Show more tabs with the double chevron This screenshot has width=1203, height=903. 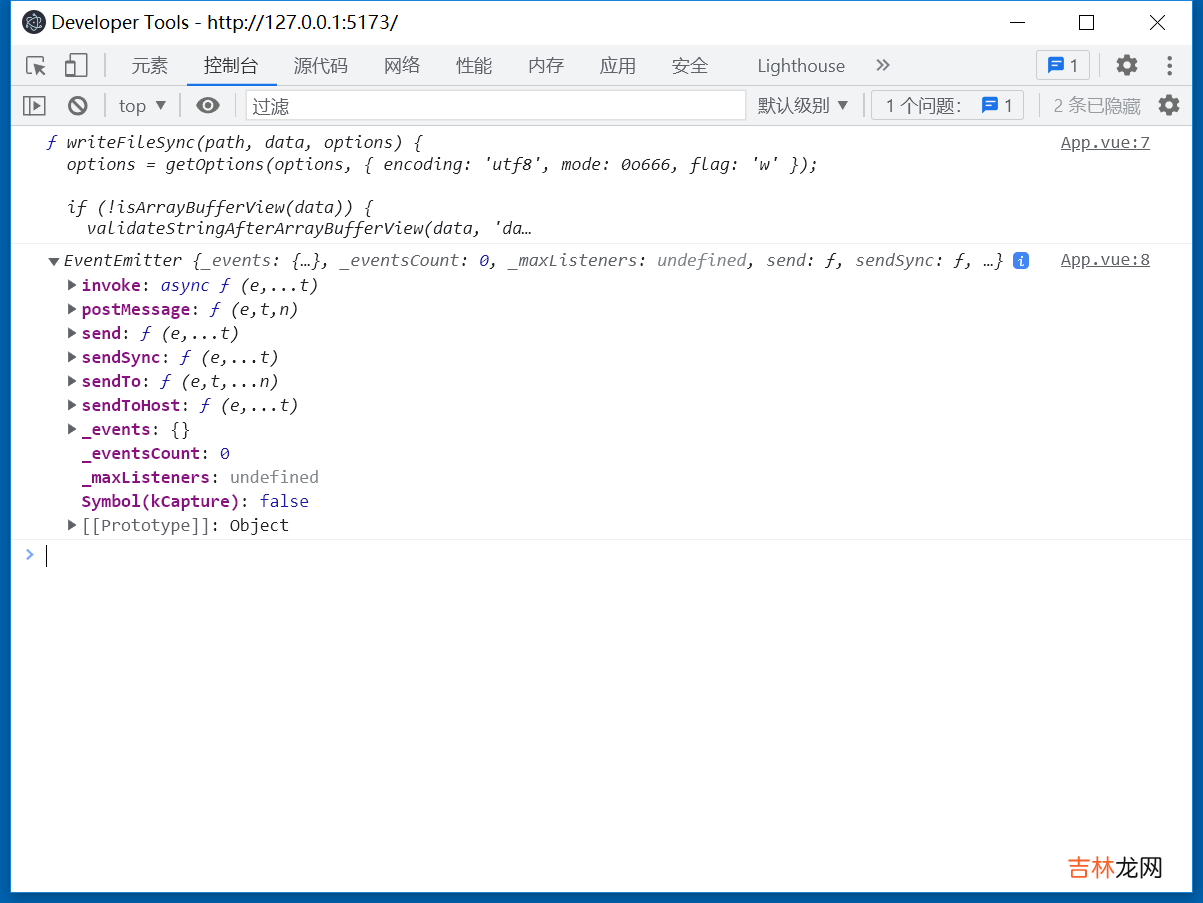tap(883, 66)
